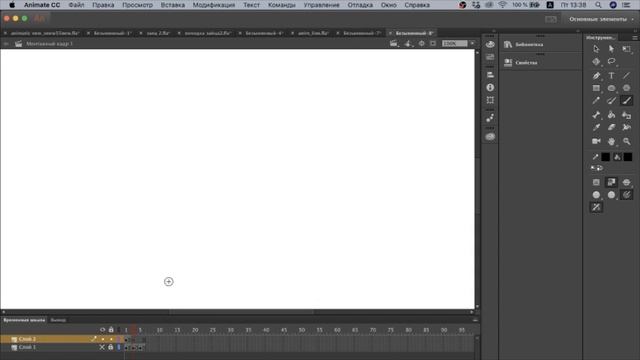Viewport: 640px width, 360px height.
Task: Toggle object drawing mode option
Action: [596, 182]
